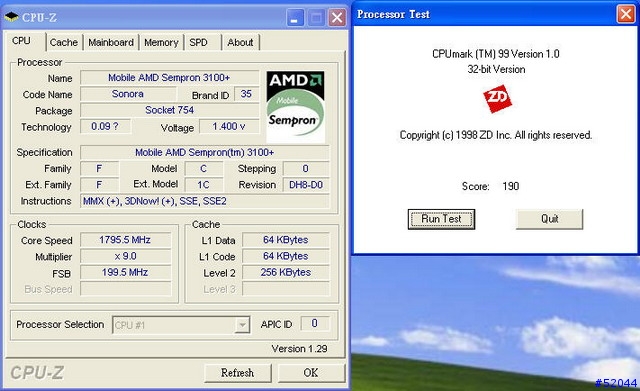Click the CPU-Z title bar chip icon
The width and height of the screenshot is (640, 391).
(11, 17)
